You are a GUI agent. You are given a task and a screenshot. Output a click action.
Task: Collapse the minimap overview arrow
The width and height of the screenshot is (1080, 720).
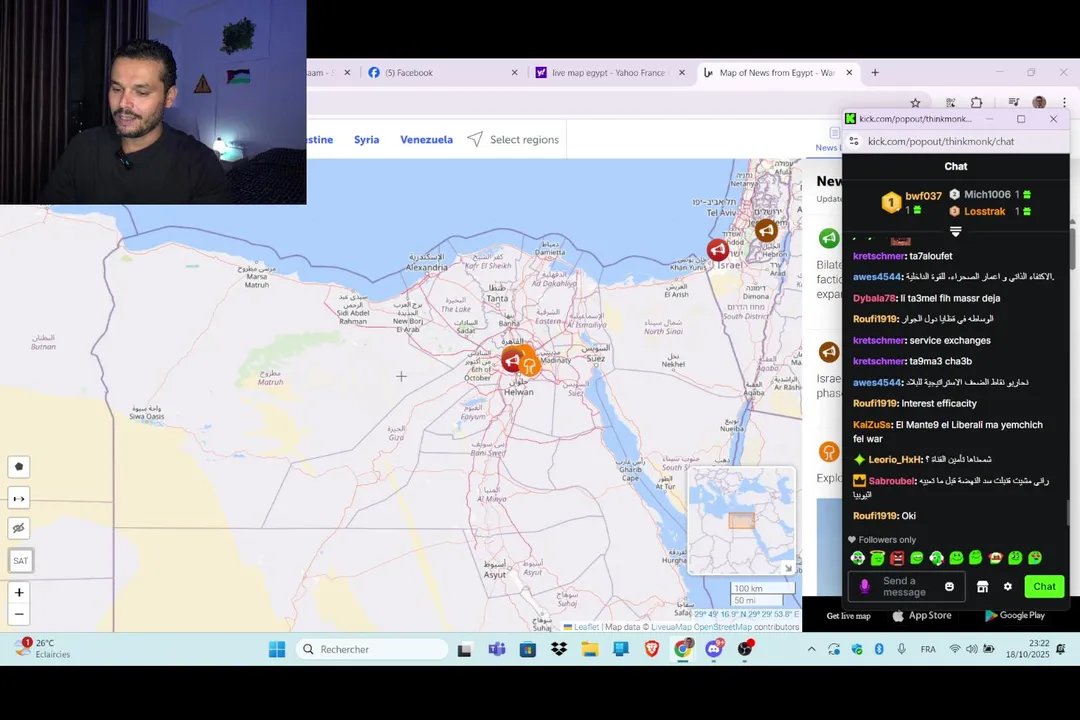(789, 568)
